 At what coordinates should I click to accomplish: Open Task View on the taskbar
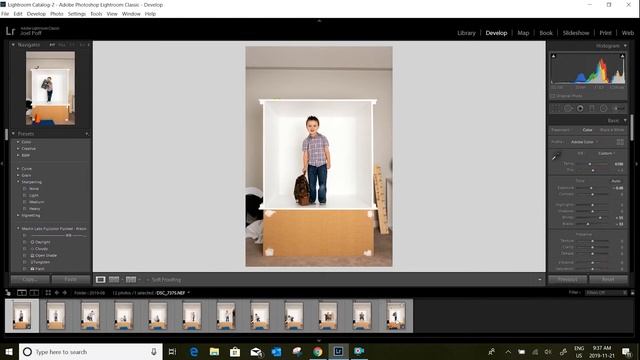click(172, 351)
